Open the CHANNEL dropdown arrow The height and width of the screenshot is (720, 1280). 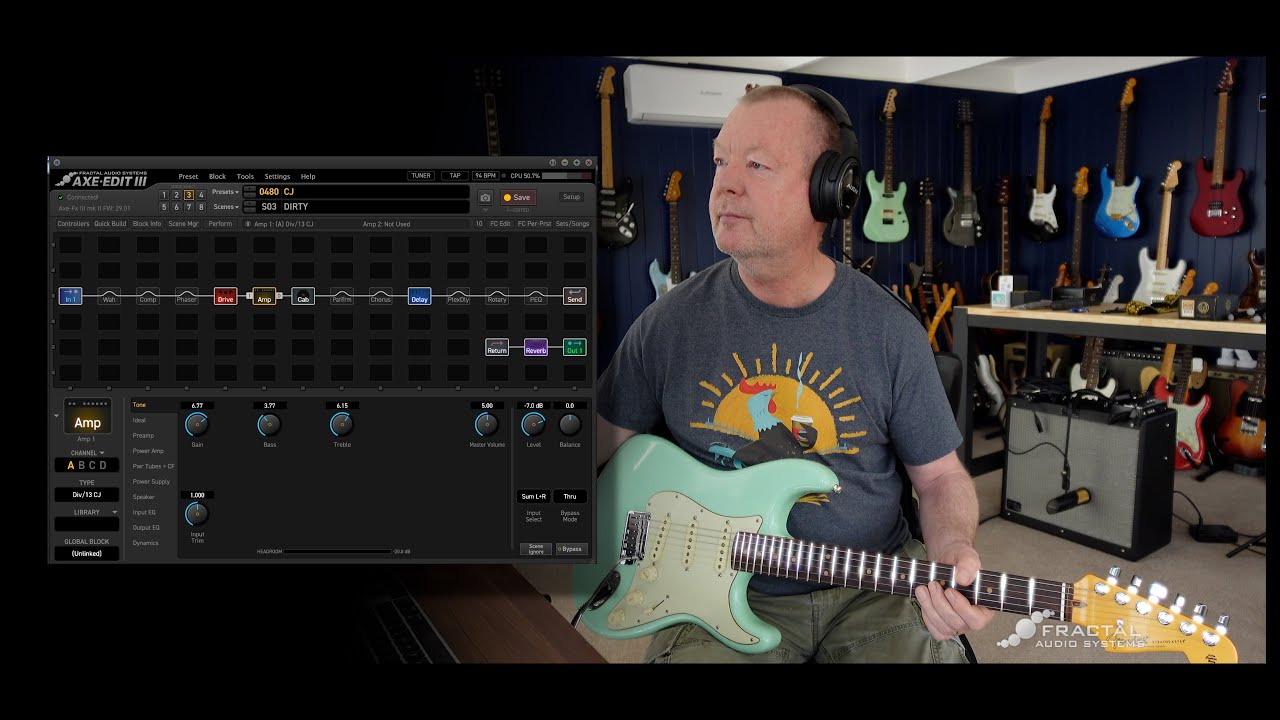(x=102, y=453)
